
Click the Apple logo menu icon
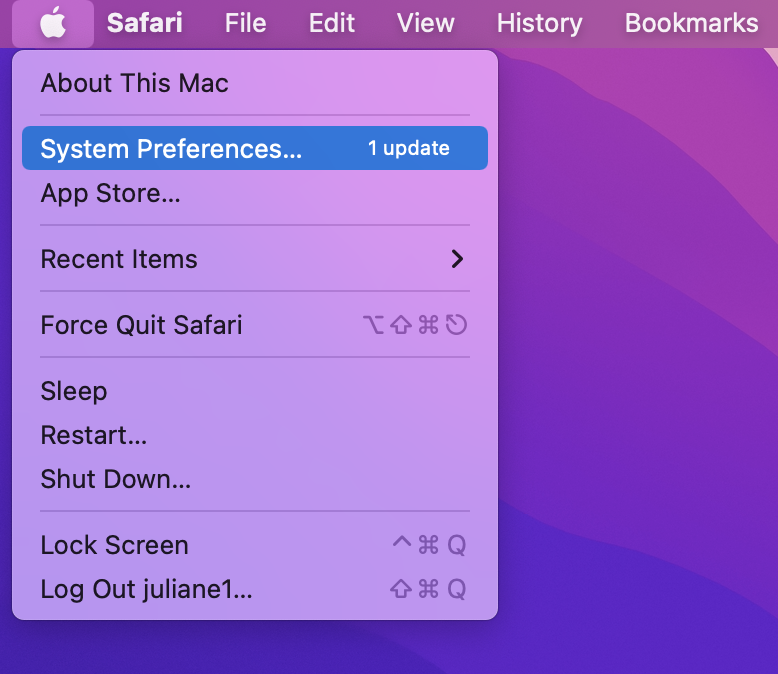pyautogui.click(x=53, y=23)
